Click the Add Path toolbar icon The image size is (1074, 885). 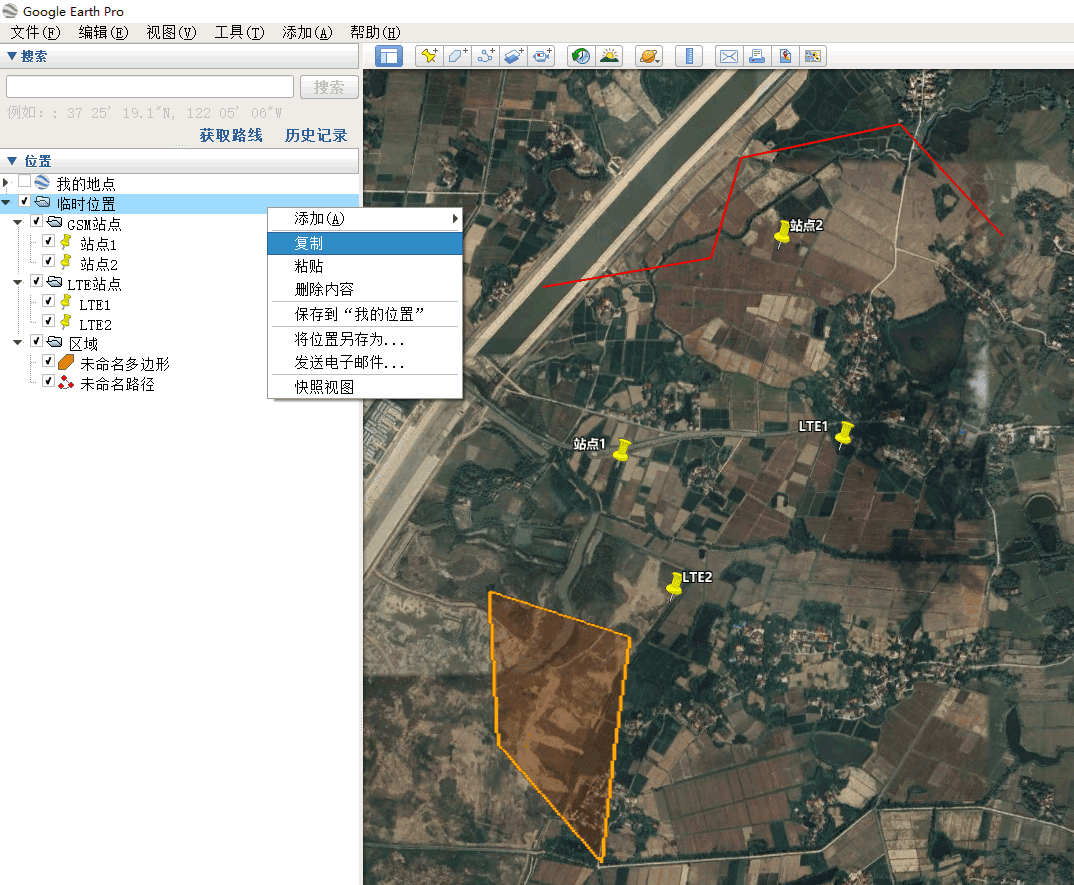486,56
